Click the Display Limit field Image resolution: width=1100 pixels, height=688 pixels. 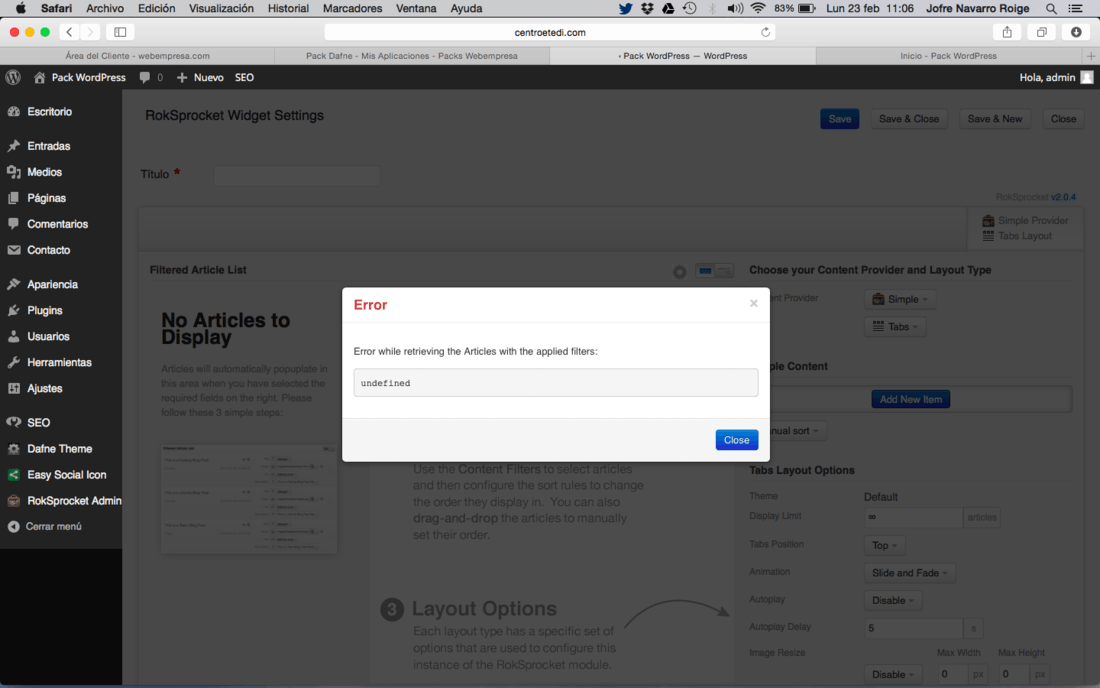(x=913, y=517)
